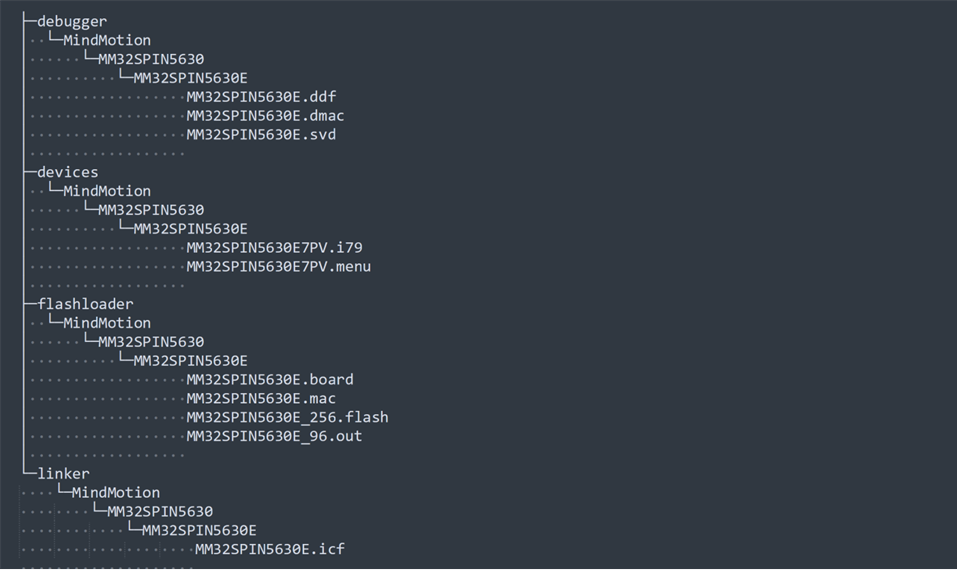The width and height of the screenshot is (957, 571).
Task: Click the MM32SPIN5630E.board file
Action: click(x=270, y=380)
